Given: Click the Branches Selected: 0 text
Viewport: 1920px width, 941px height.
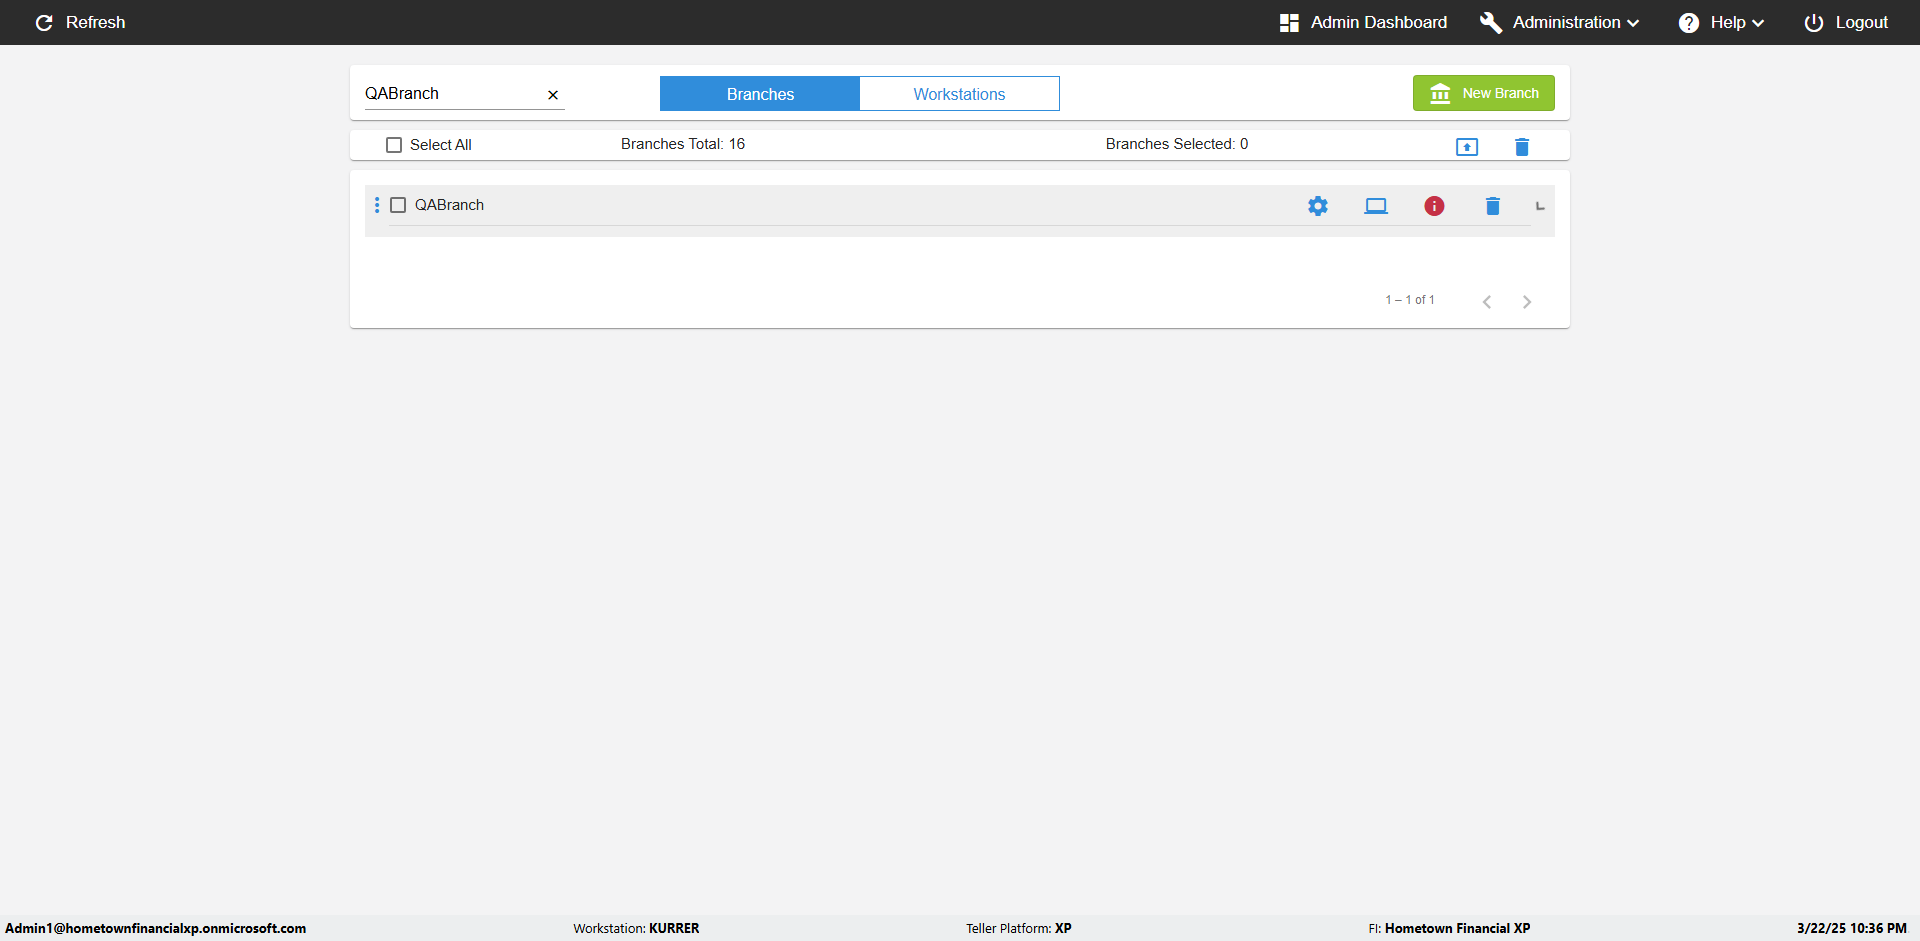Looking at the screenshot, I should pos(1177,144).
